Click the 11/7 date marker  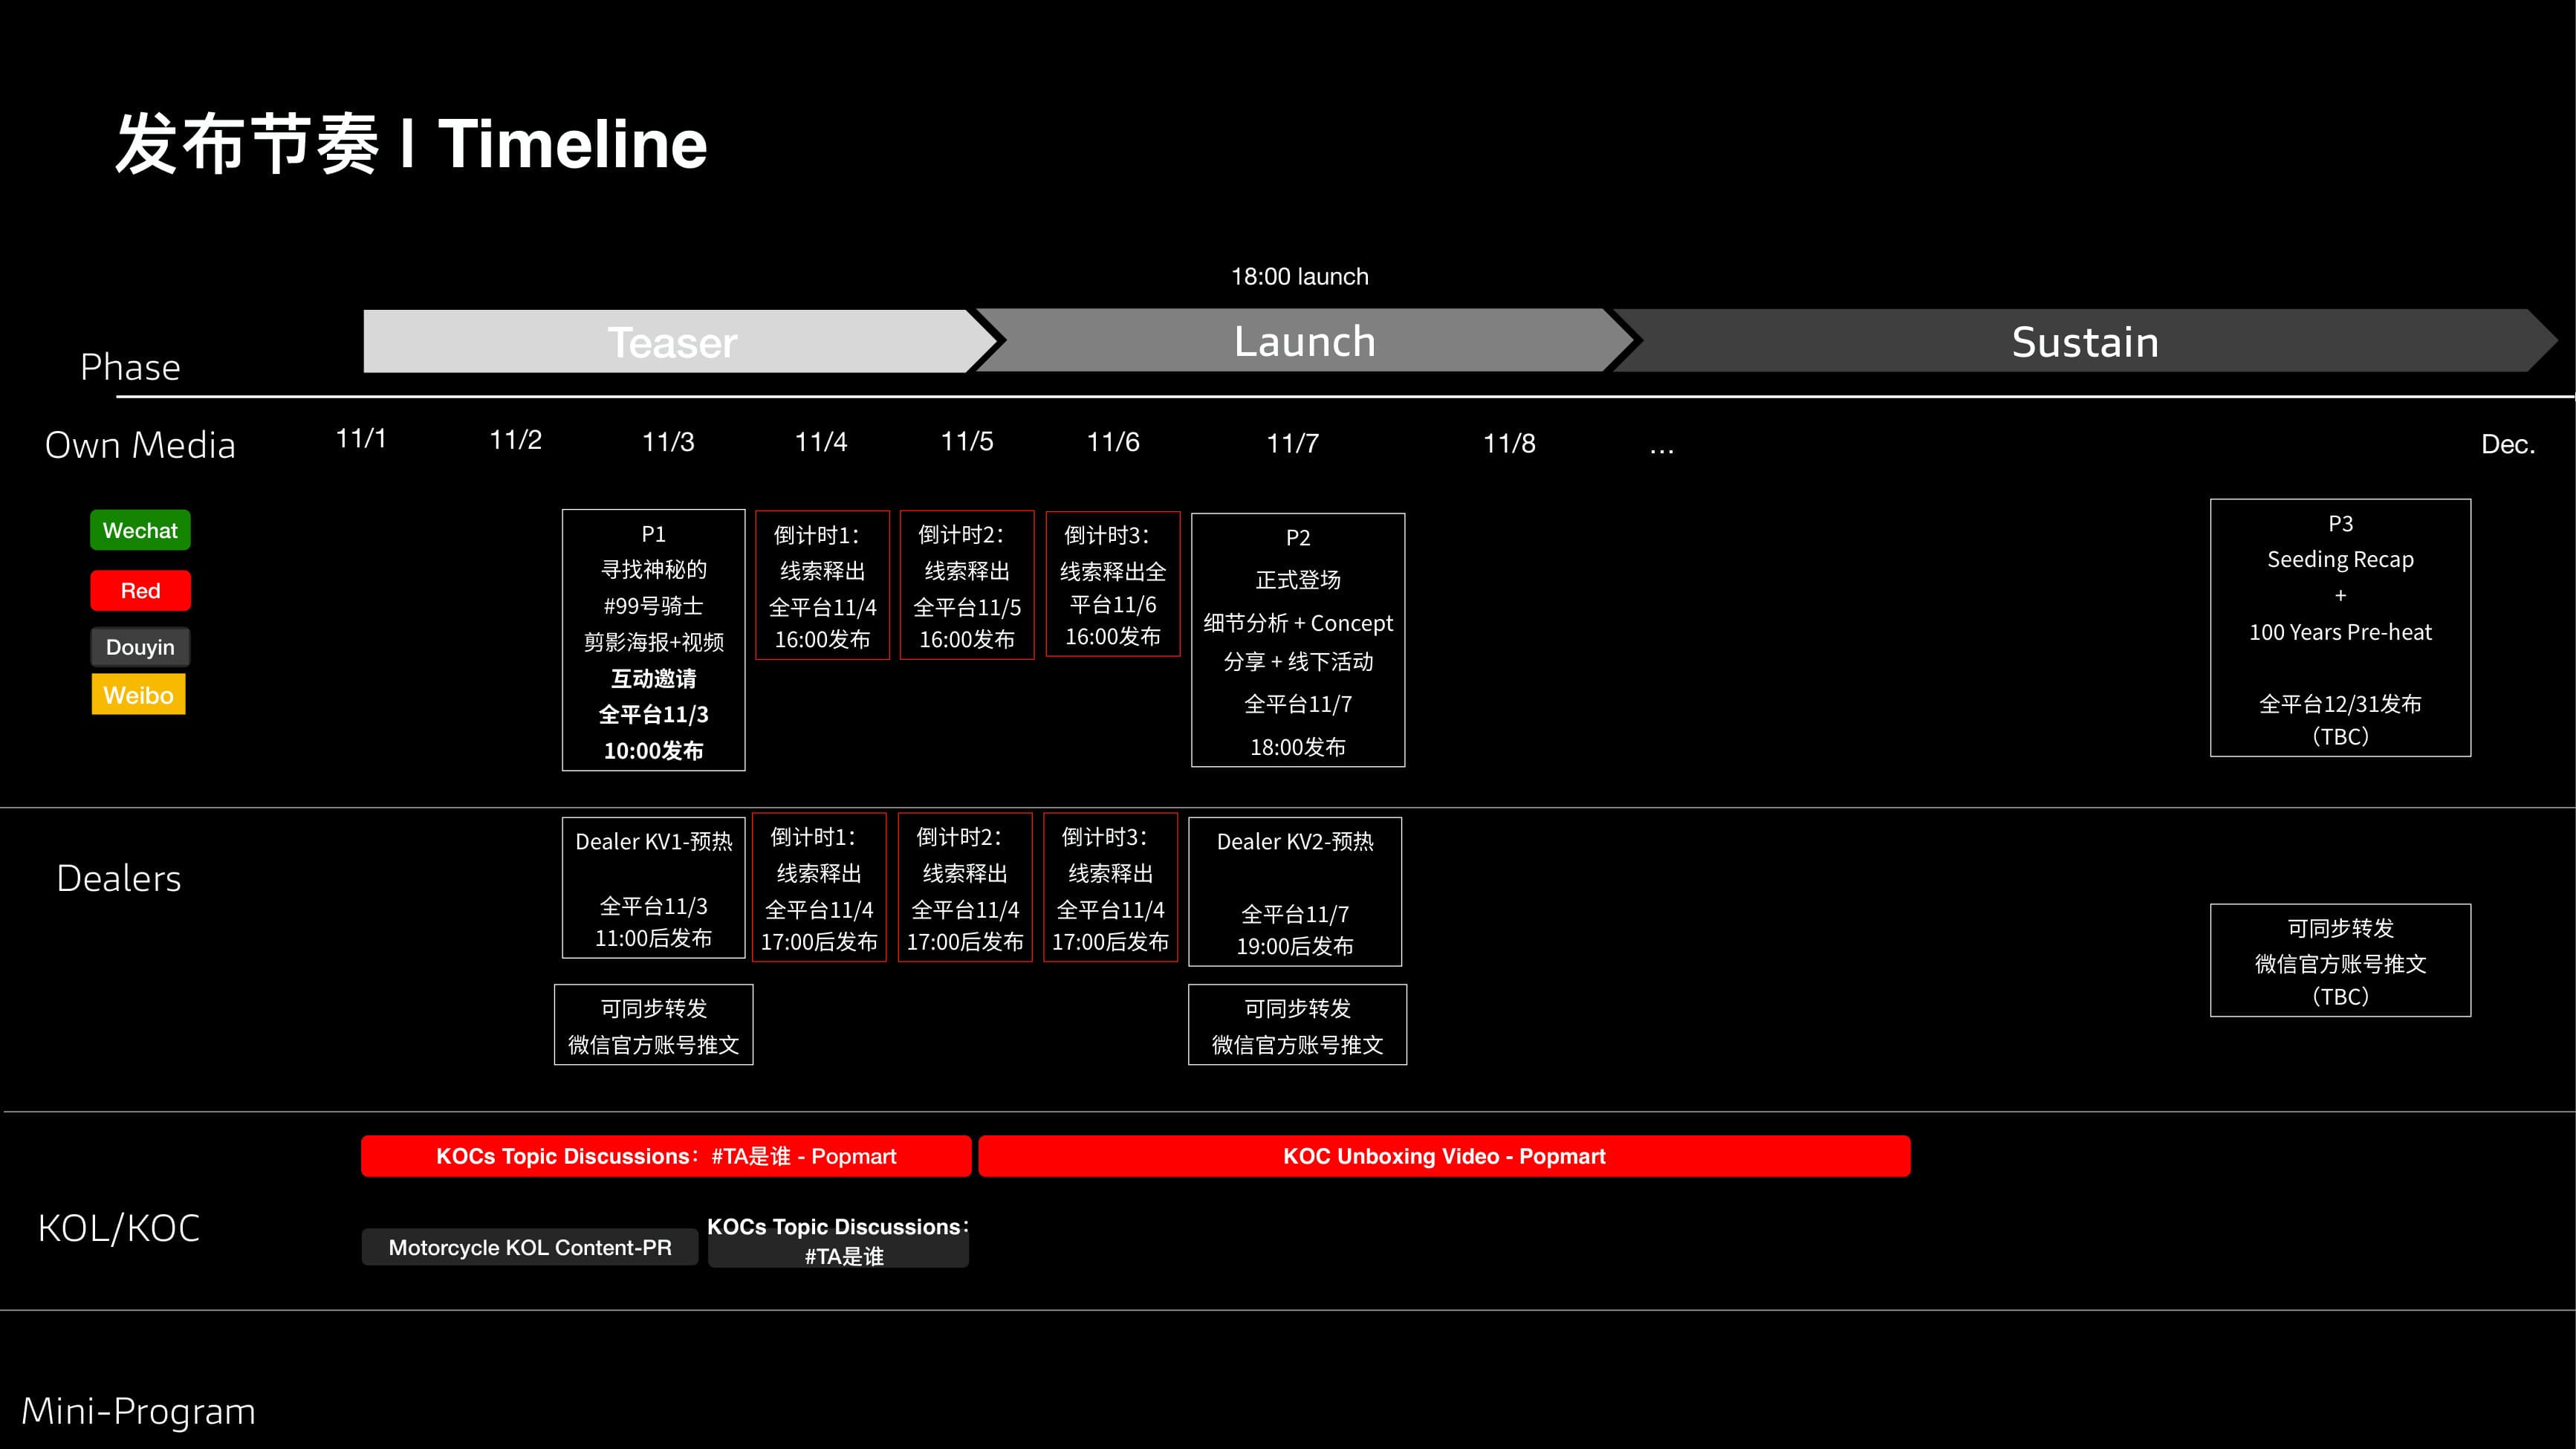[1292, 443]
